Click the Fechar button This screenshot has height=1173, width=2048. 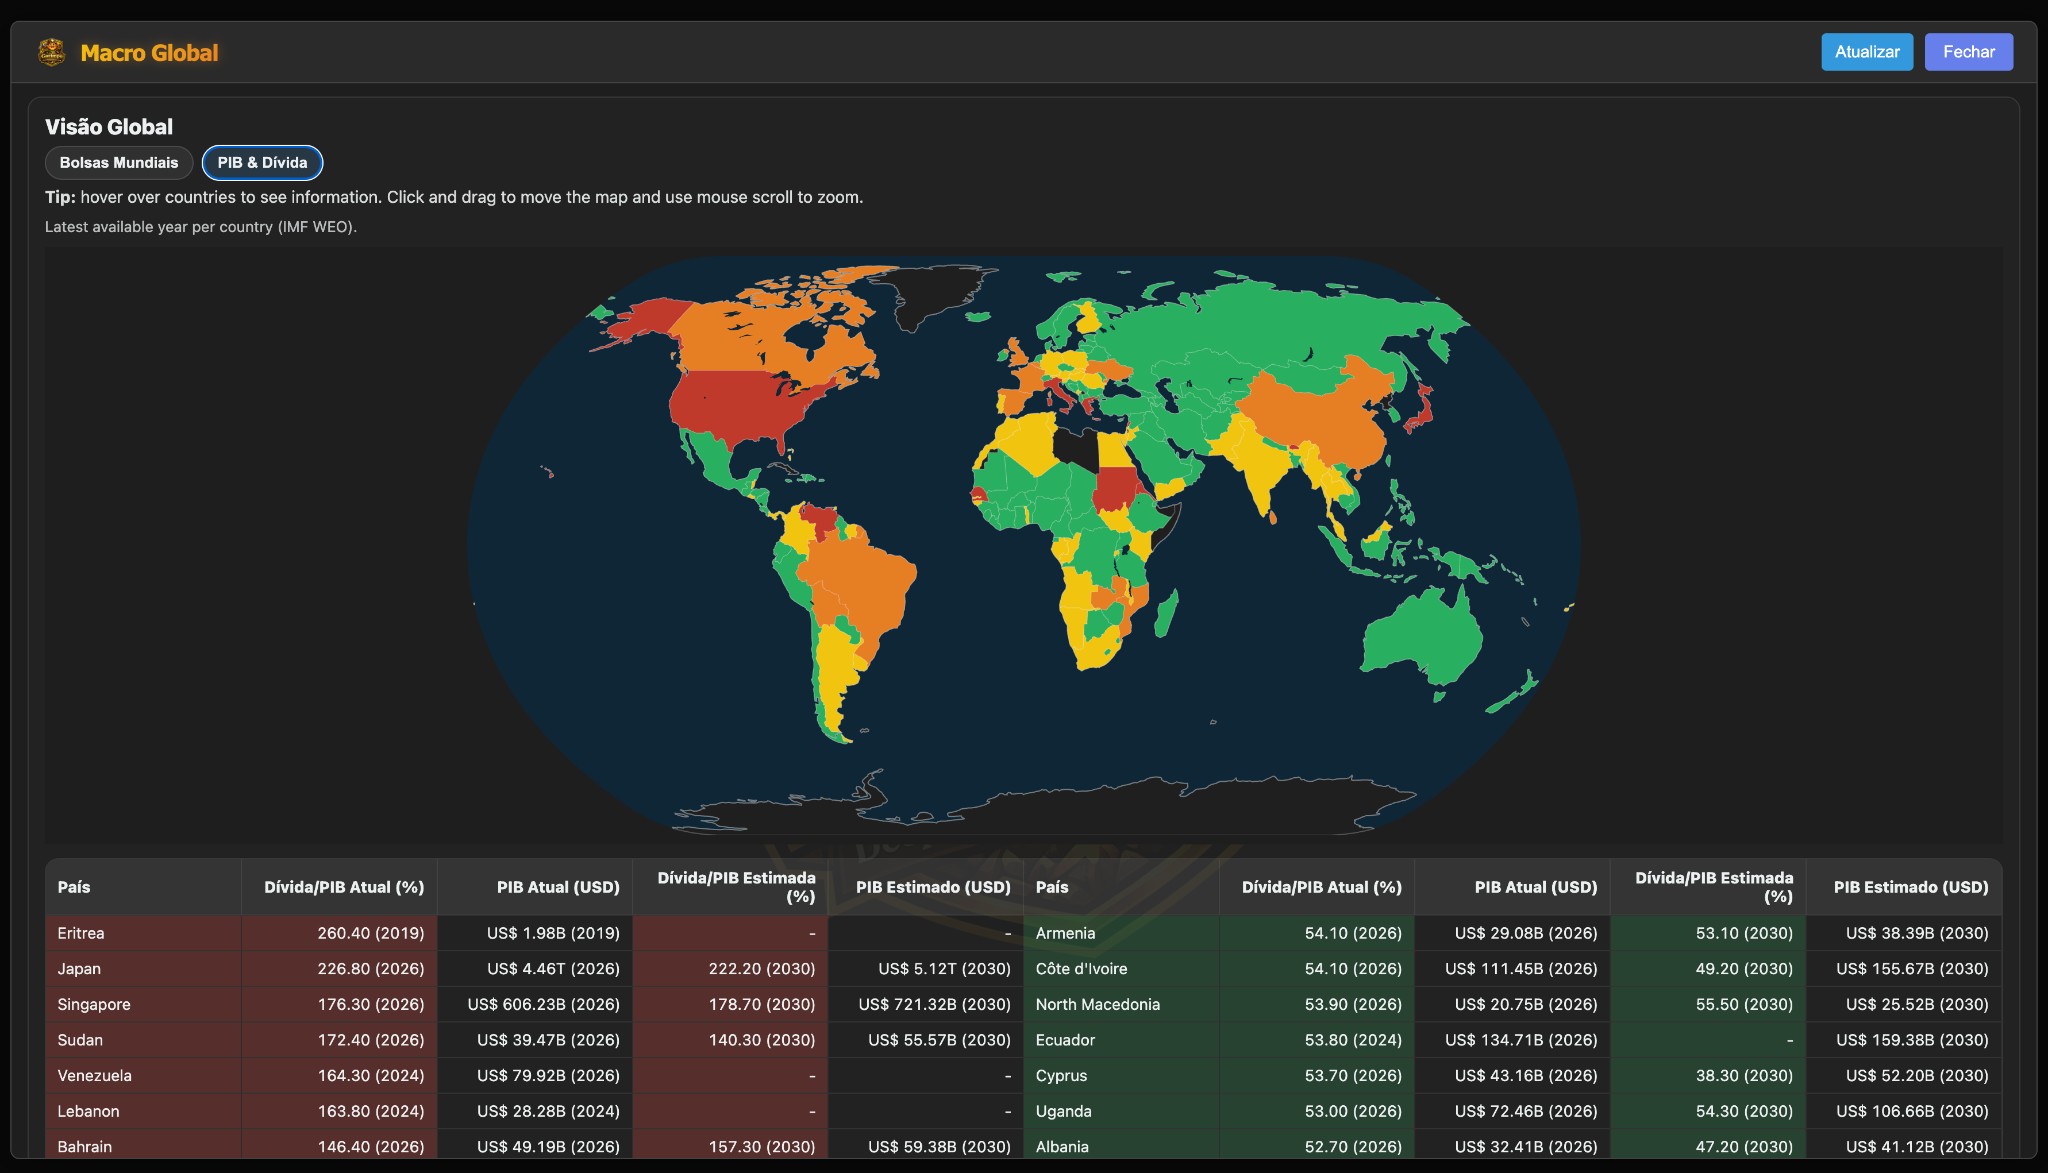(x=1967, y=51)
